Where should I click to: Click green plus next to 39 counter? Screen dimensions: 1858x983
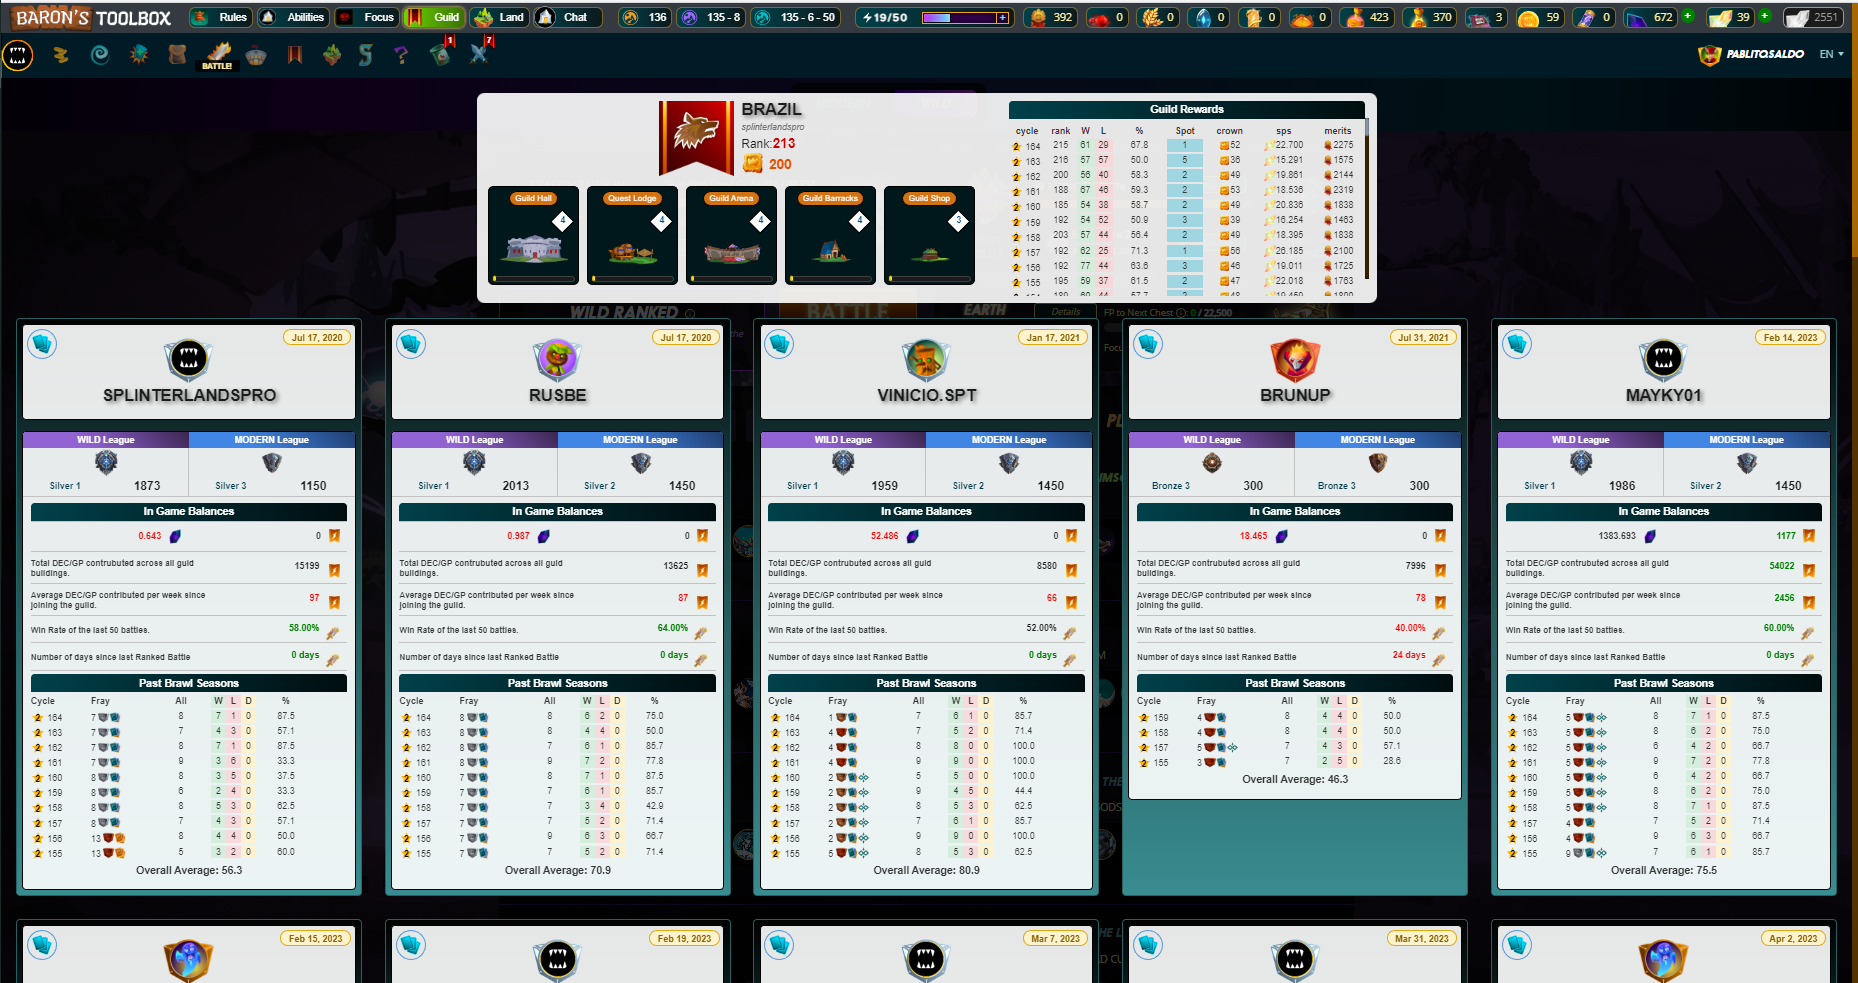click(1765, 16)
